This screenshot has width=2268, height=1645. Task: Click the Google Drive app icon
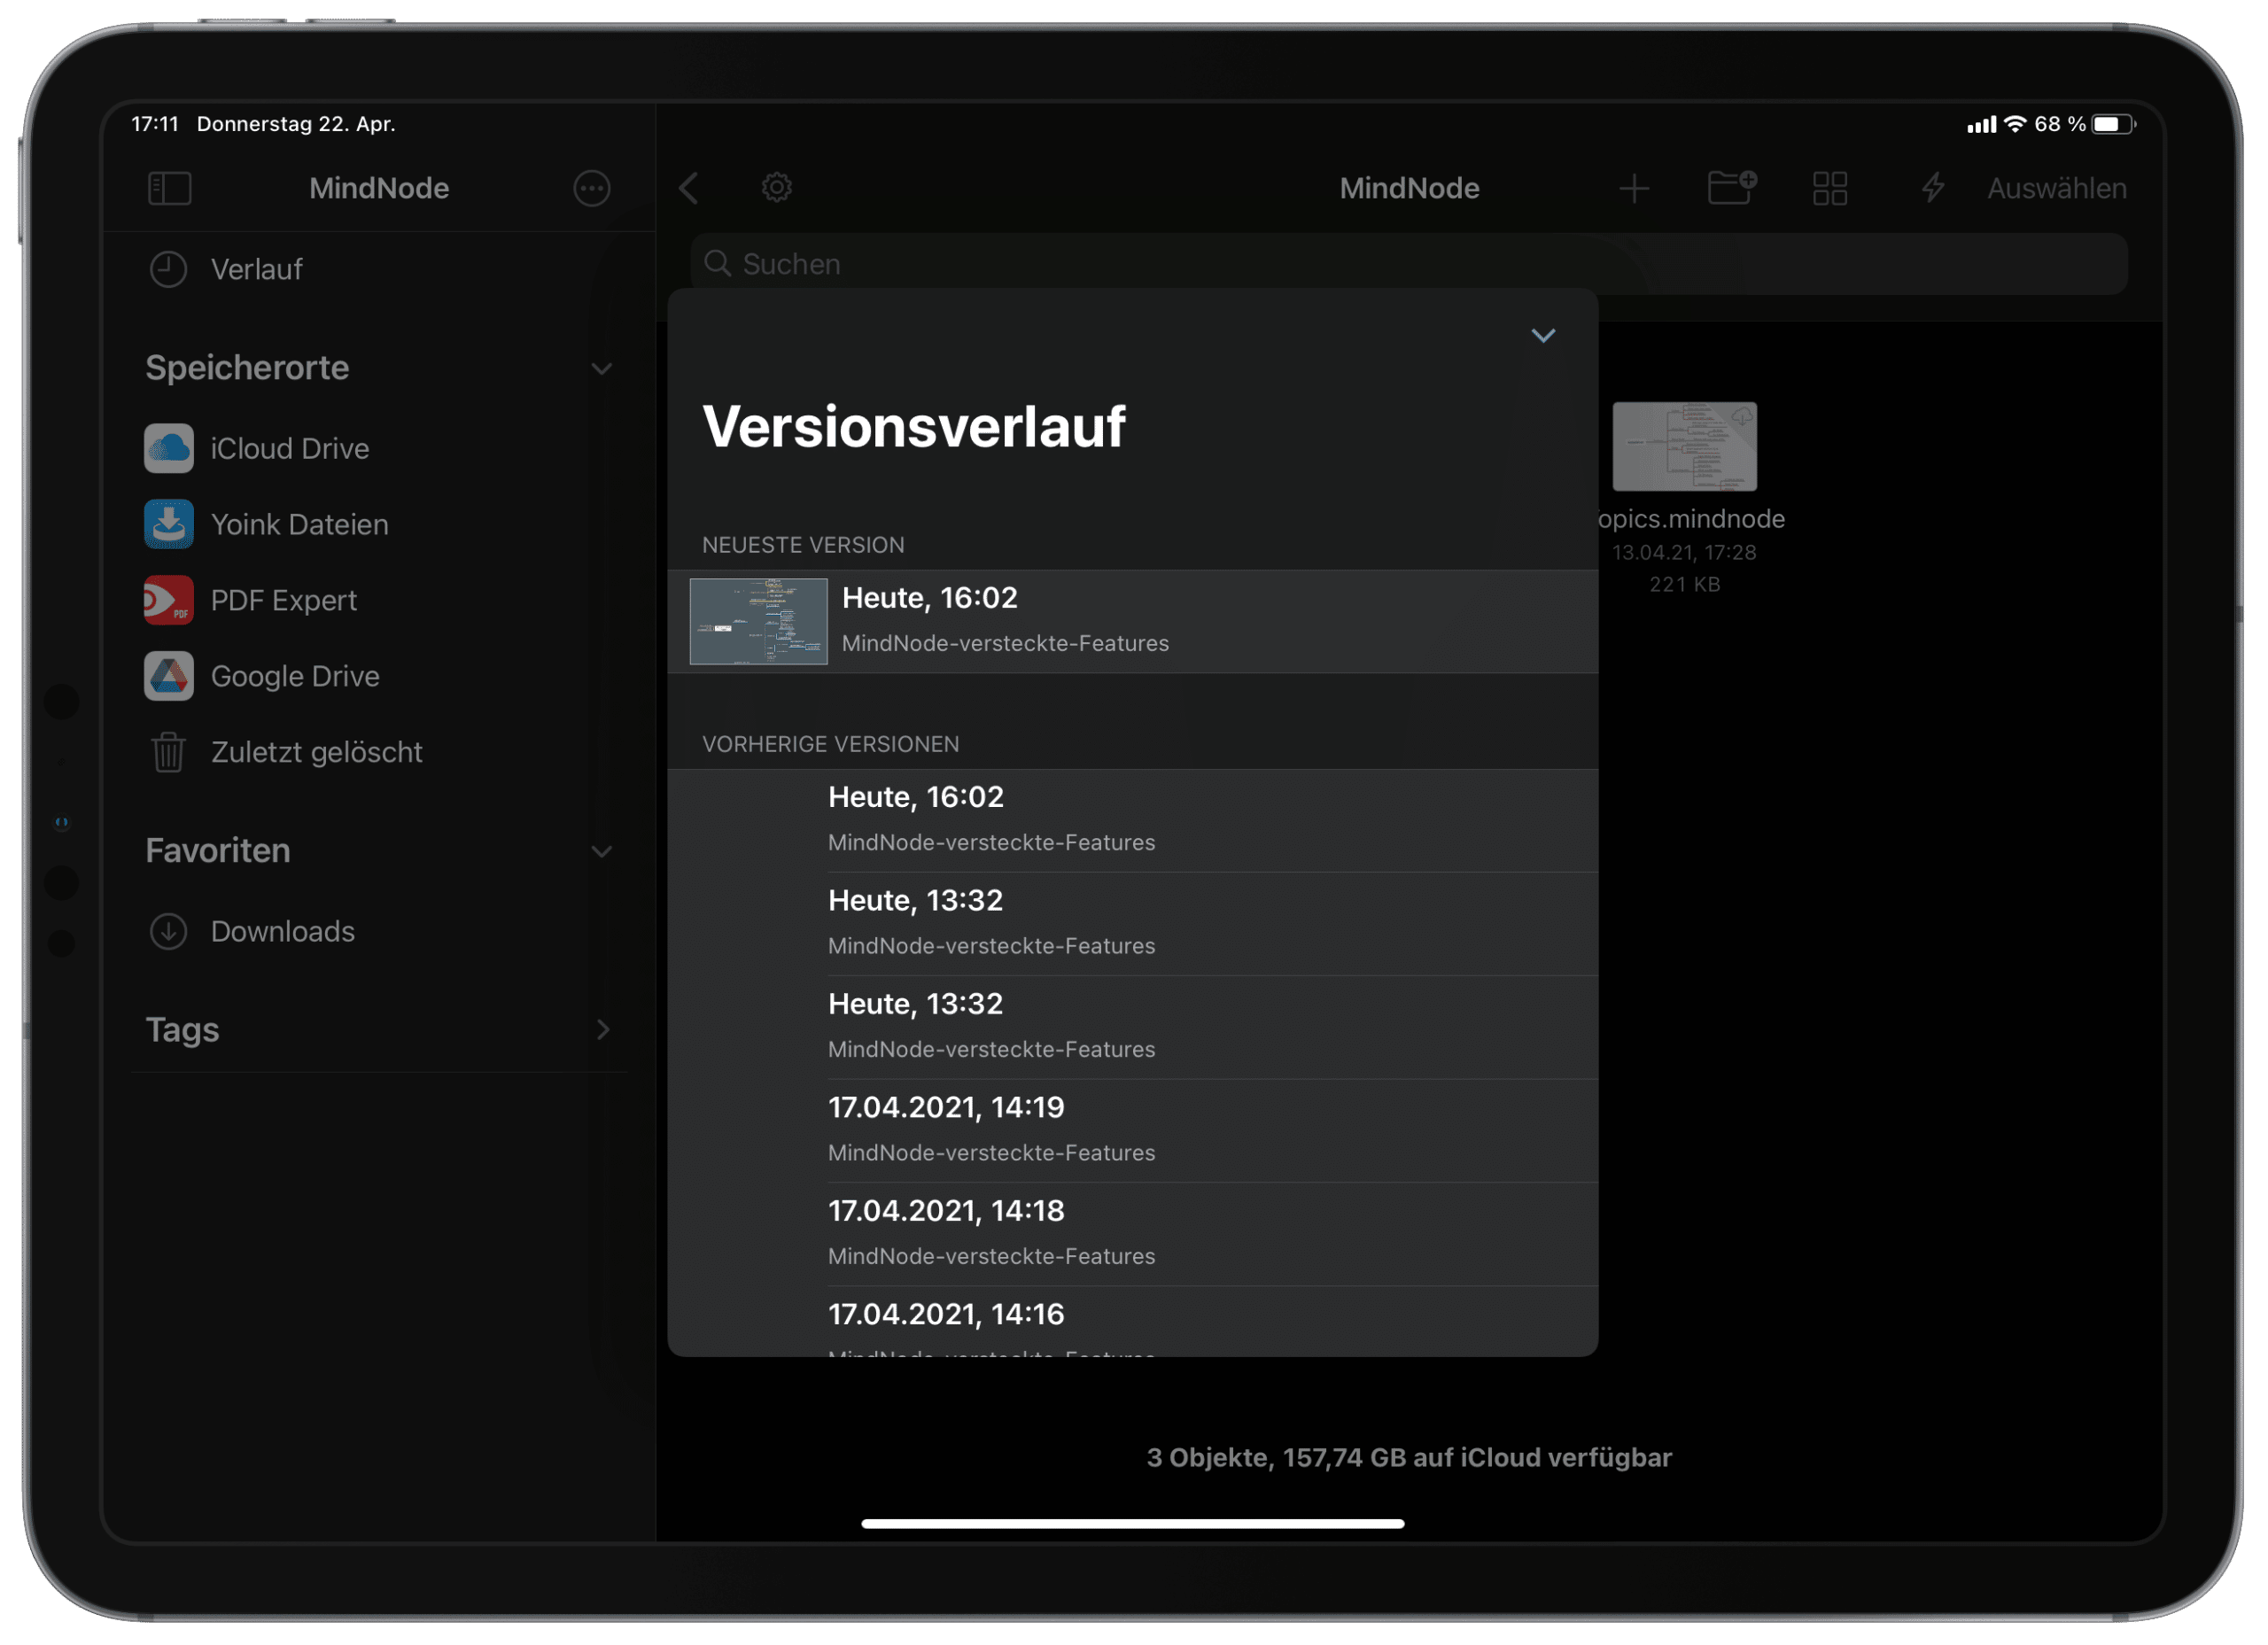pyautogui.click(x=169, y=677)
